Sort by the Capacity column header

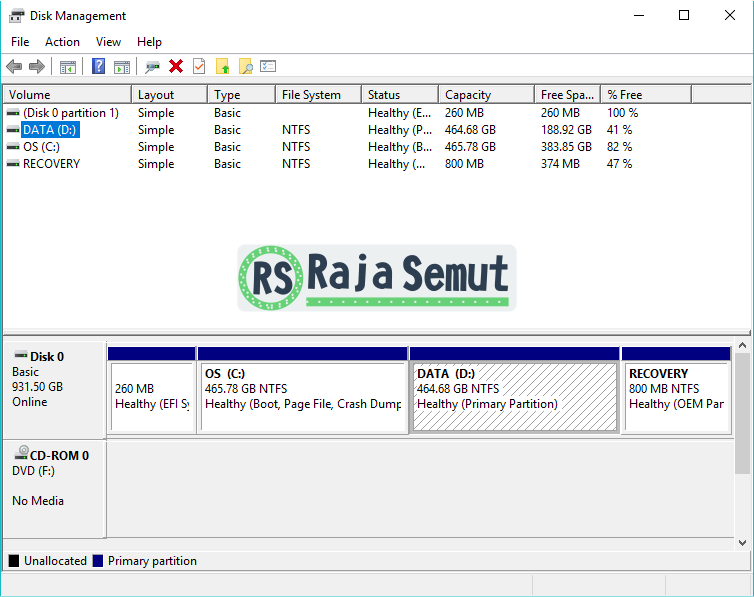pos(487,95)
